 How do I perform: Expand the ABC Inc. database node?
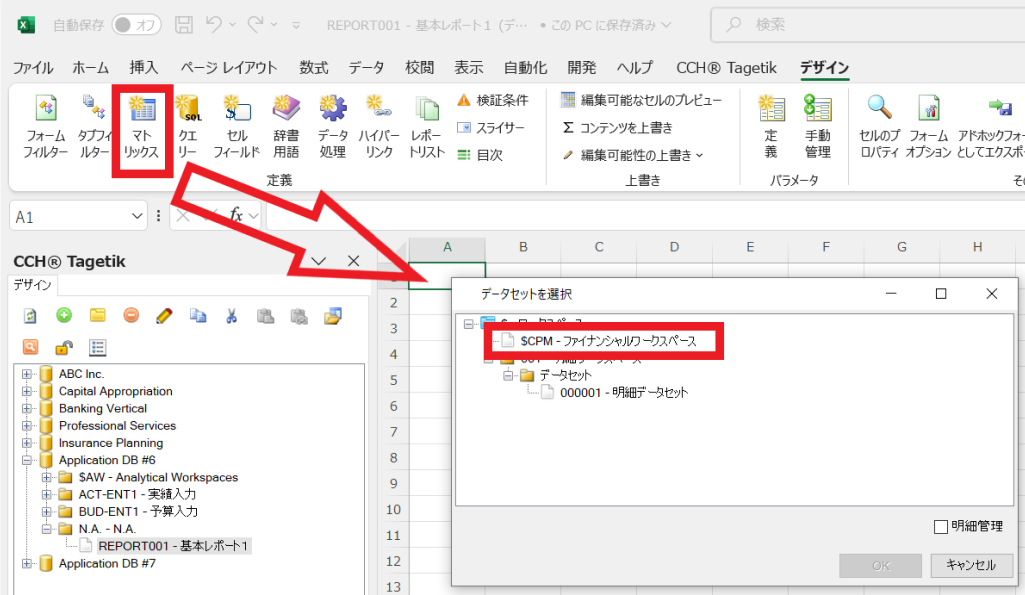[x=27, y=374]
